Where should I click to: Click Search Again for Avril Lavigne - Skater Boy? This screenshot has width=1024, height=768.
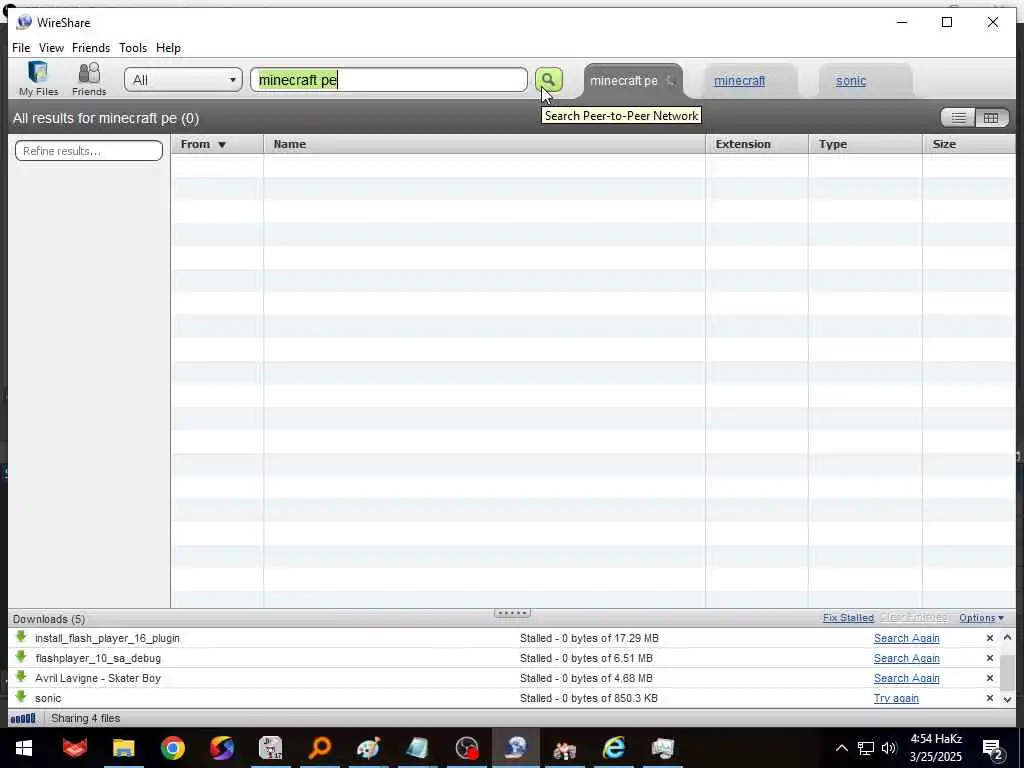point(906,678)
